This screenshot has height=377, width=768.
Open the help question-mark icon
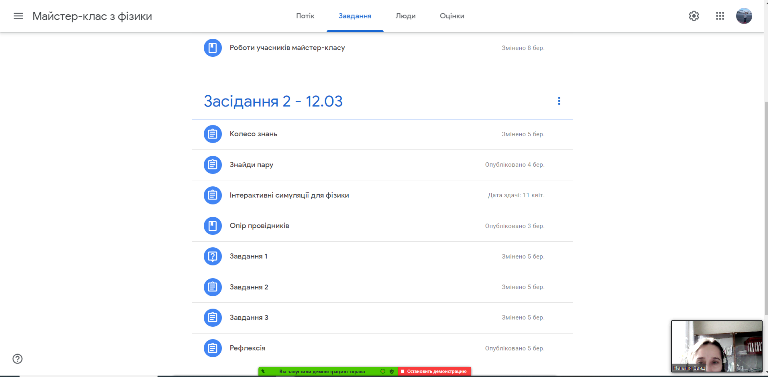(x=18, y=359)
